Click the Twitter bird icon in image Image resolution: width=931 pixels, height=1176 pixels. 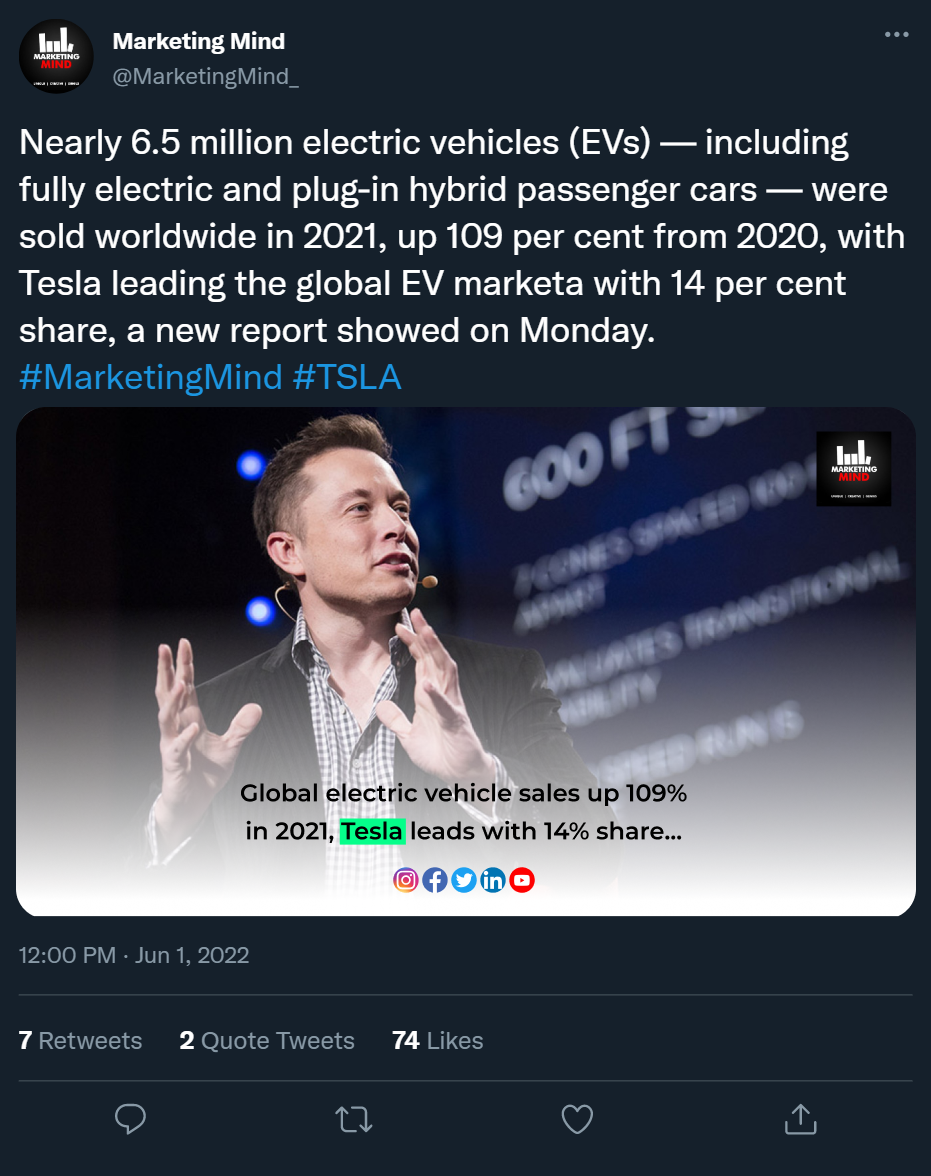click(464, 880)
